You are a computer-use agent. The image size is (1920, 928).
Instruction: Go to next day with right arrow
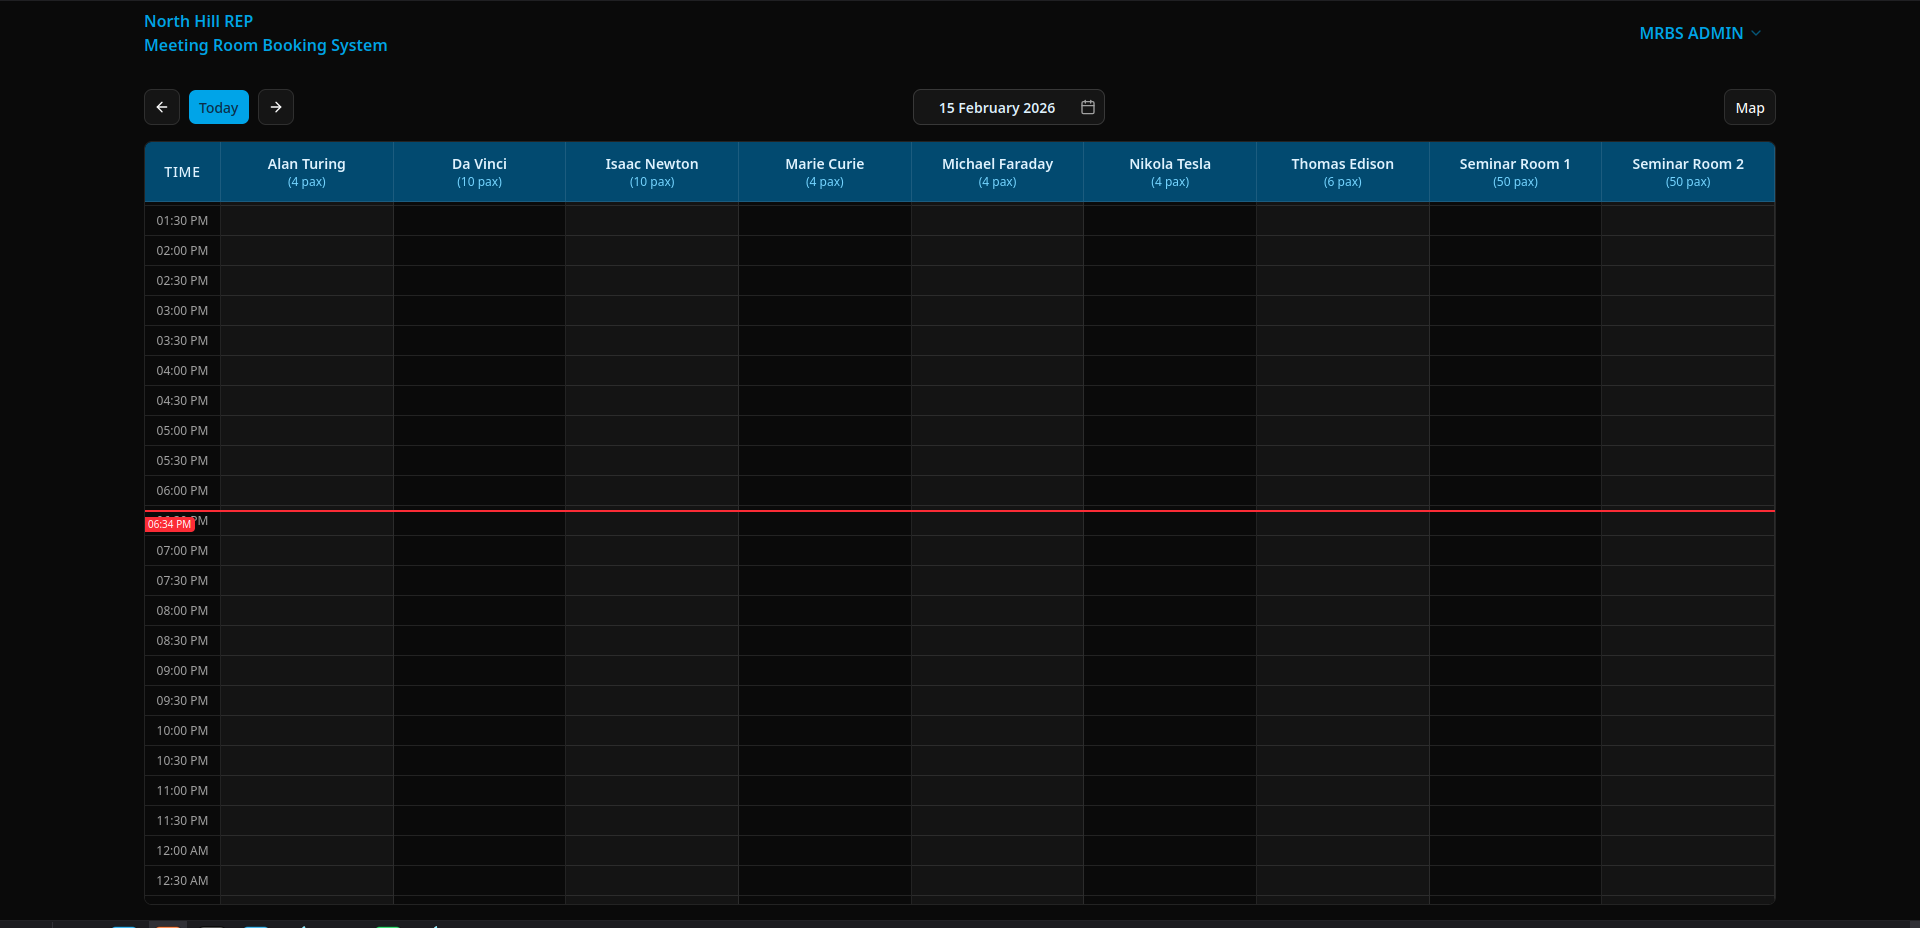[x=276, y=107]
